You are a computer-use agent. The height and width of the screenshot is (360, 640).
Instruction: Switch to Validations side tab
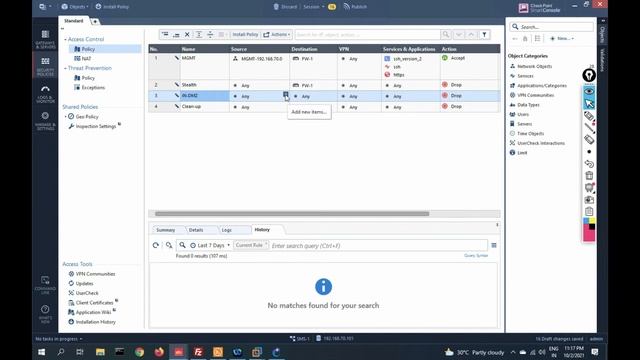coord(602,60)
